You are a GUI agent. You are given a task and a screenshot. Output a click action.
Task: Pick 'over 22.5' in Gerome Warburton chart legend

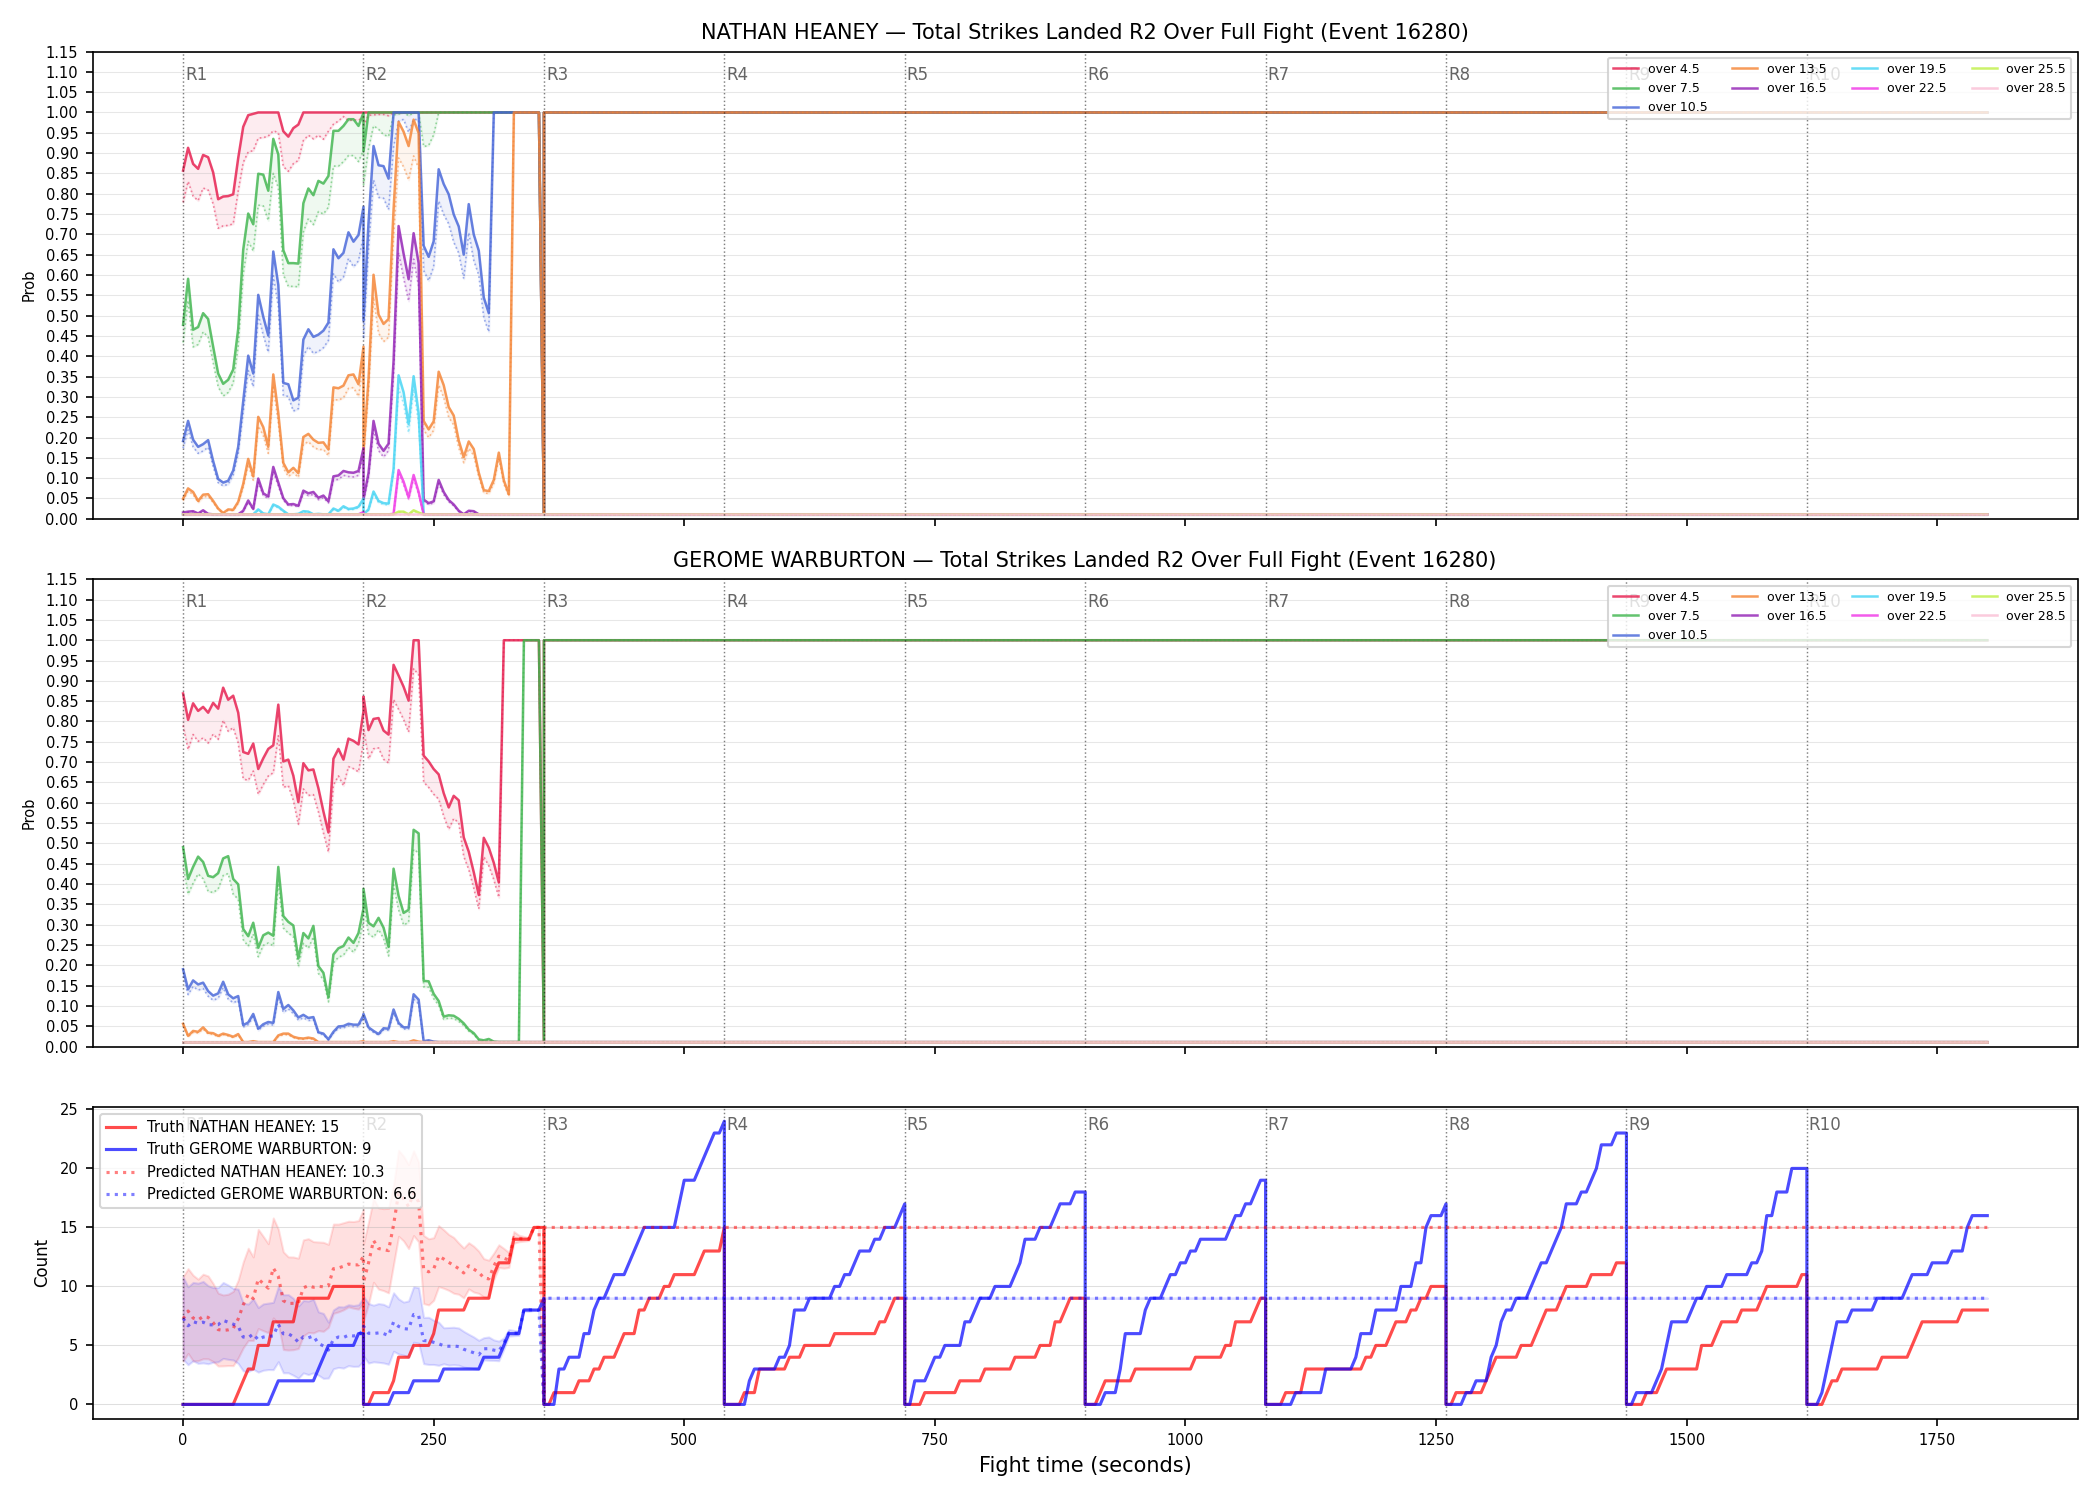1899,616
